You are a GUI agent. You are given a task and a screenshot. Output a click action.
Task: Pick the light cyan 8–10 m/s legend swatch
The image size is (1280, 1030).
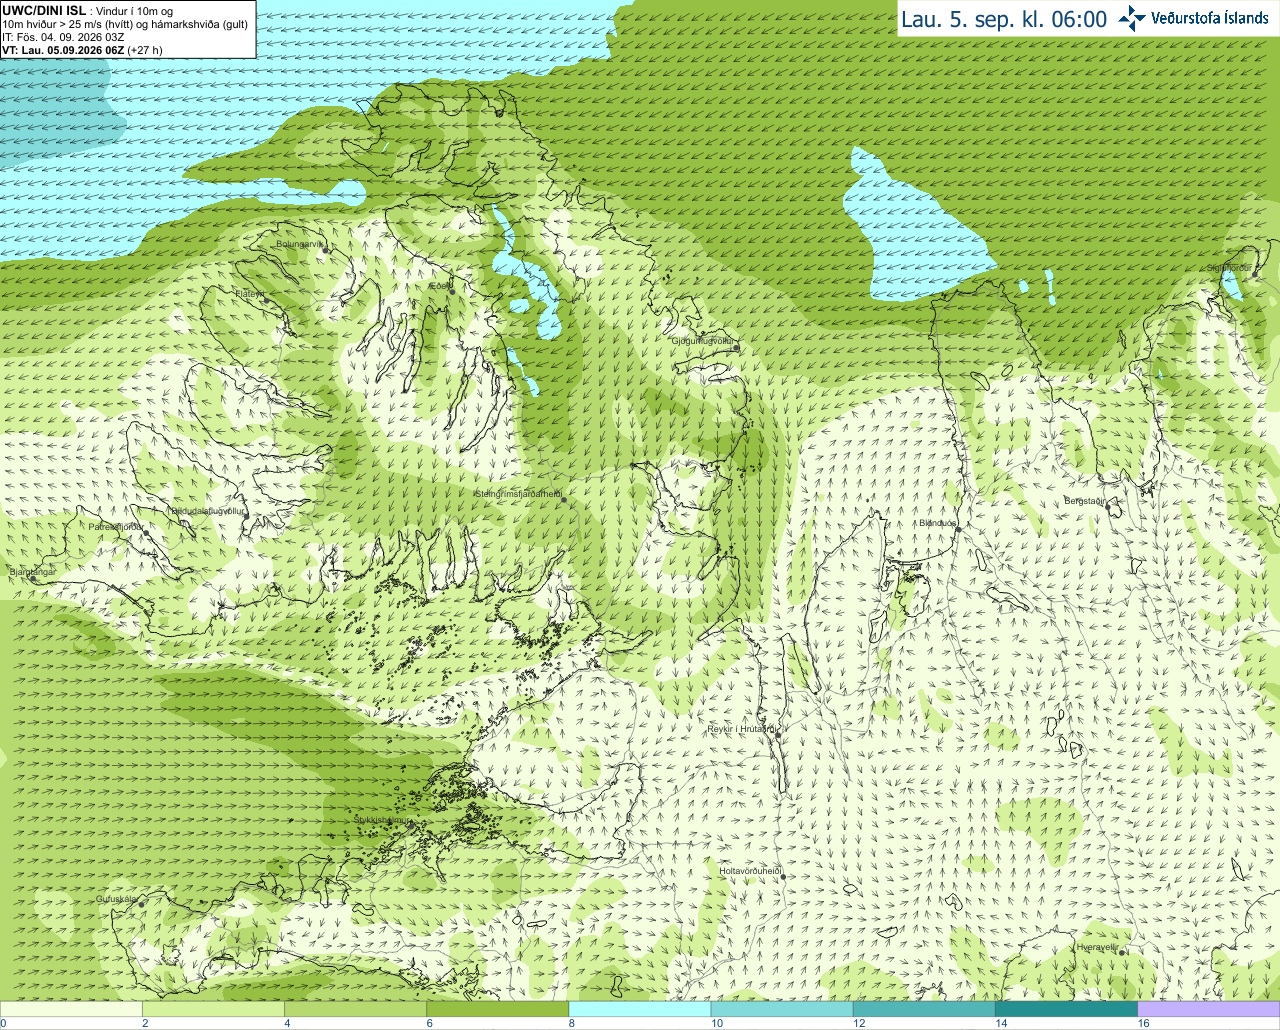[639, 1009]
